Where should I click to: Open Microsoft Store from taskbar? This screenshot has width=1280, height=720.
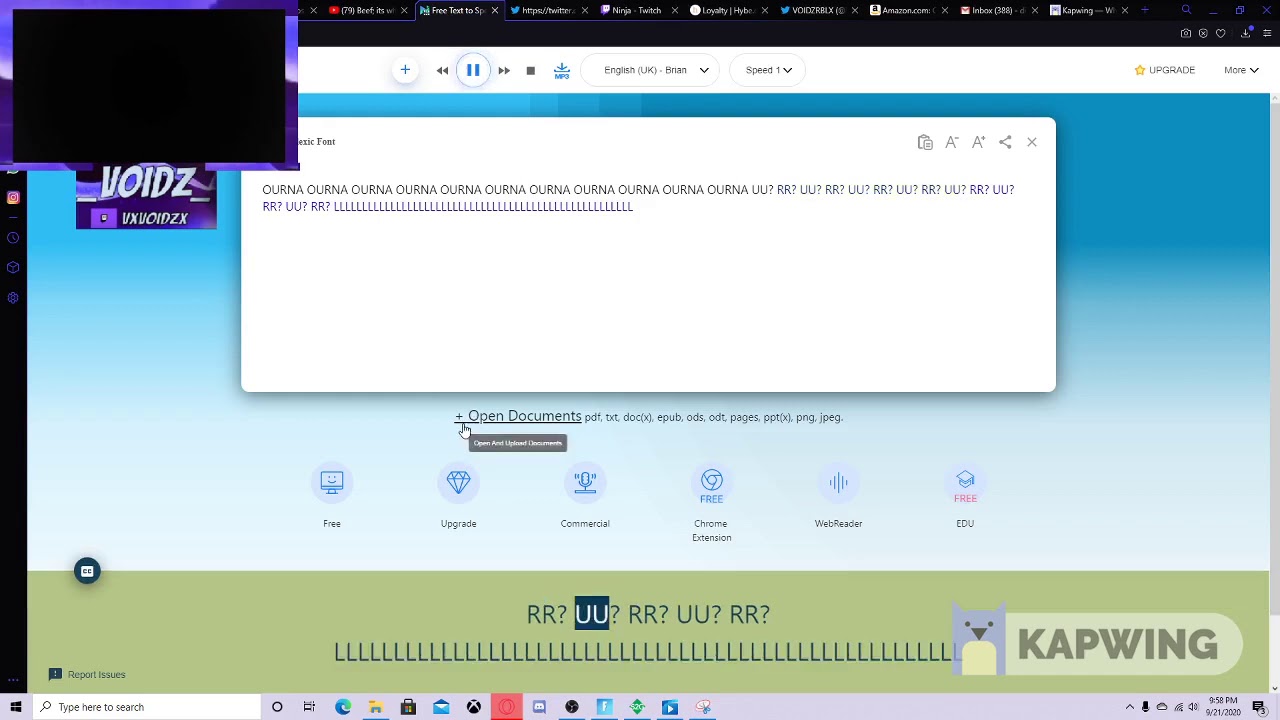click(408, 707)
